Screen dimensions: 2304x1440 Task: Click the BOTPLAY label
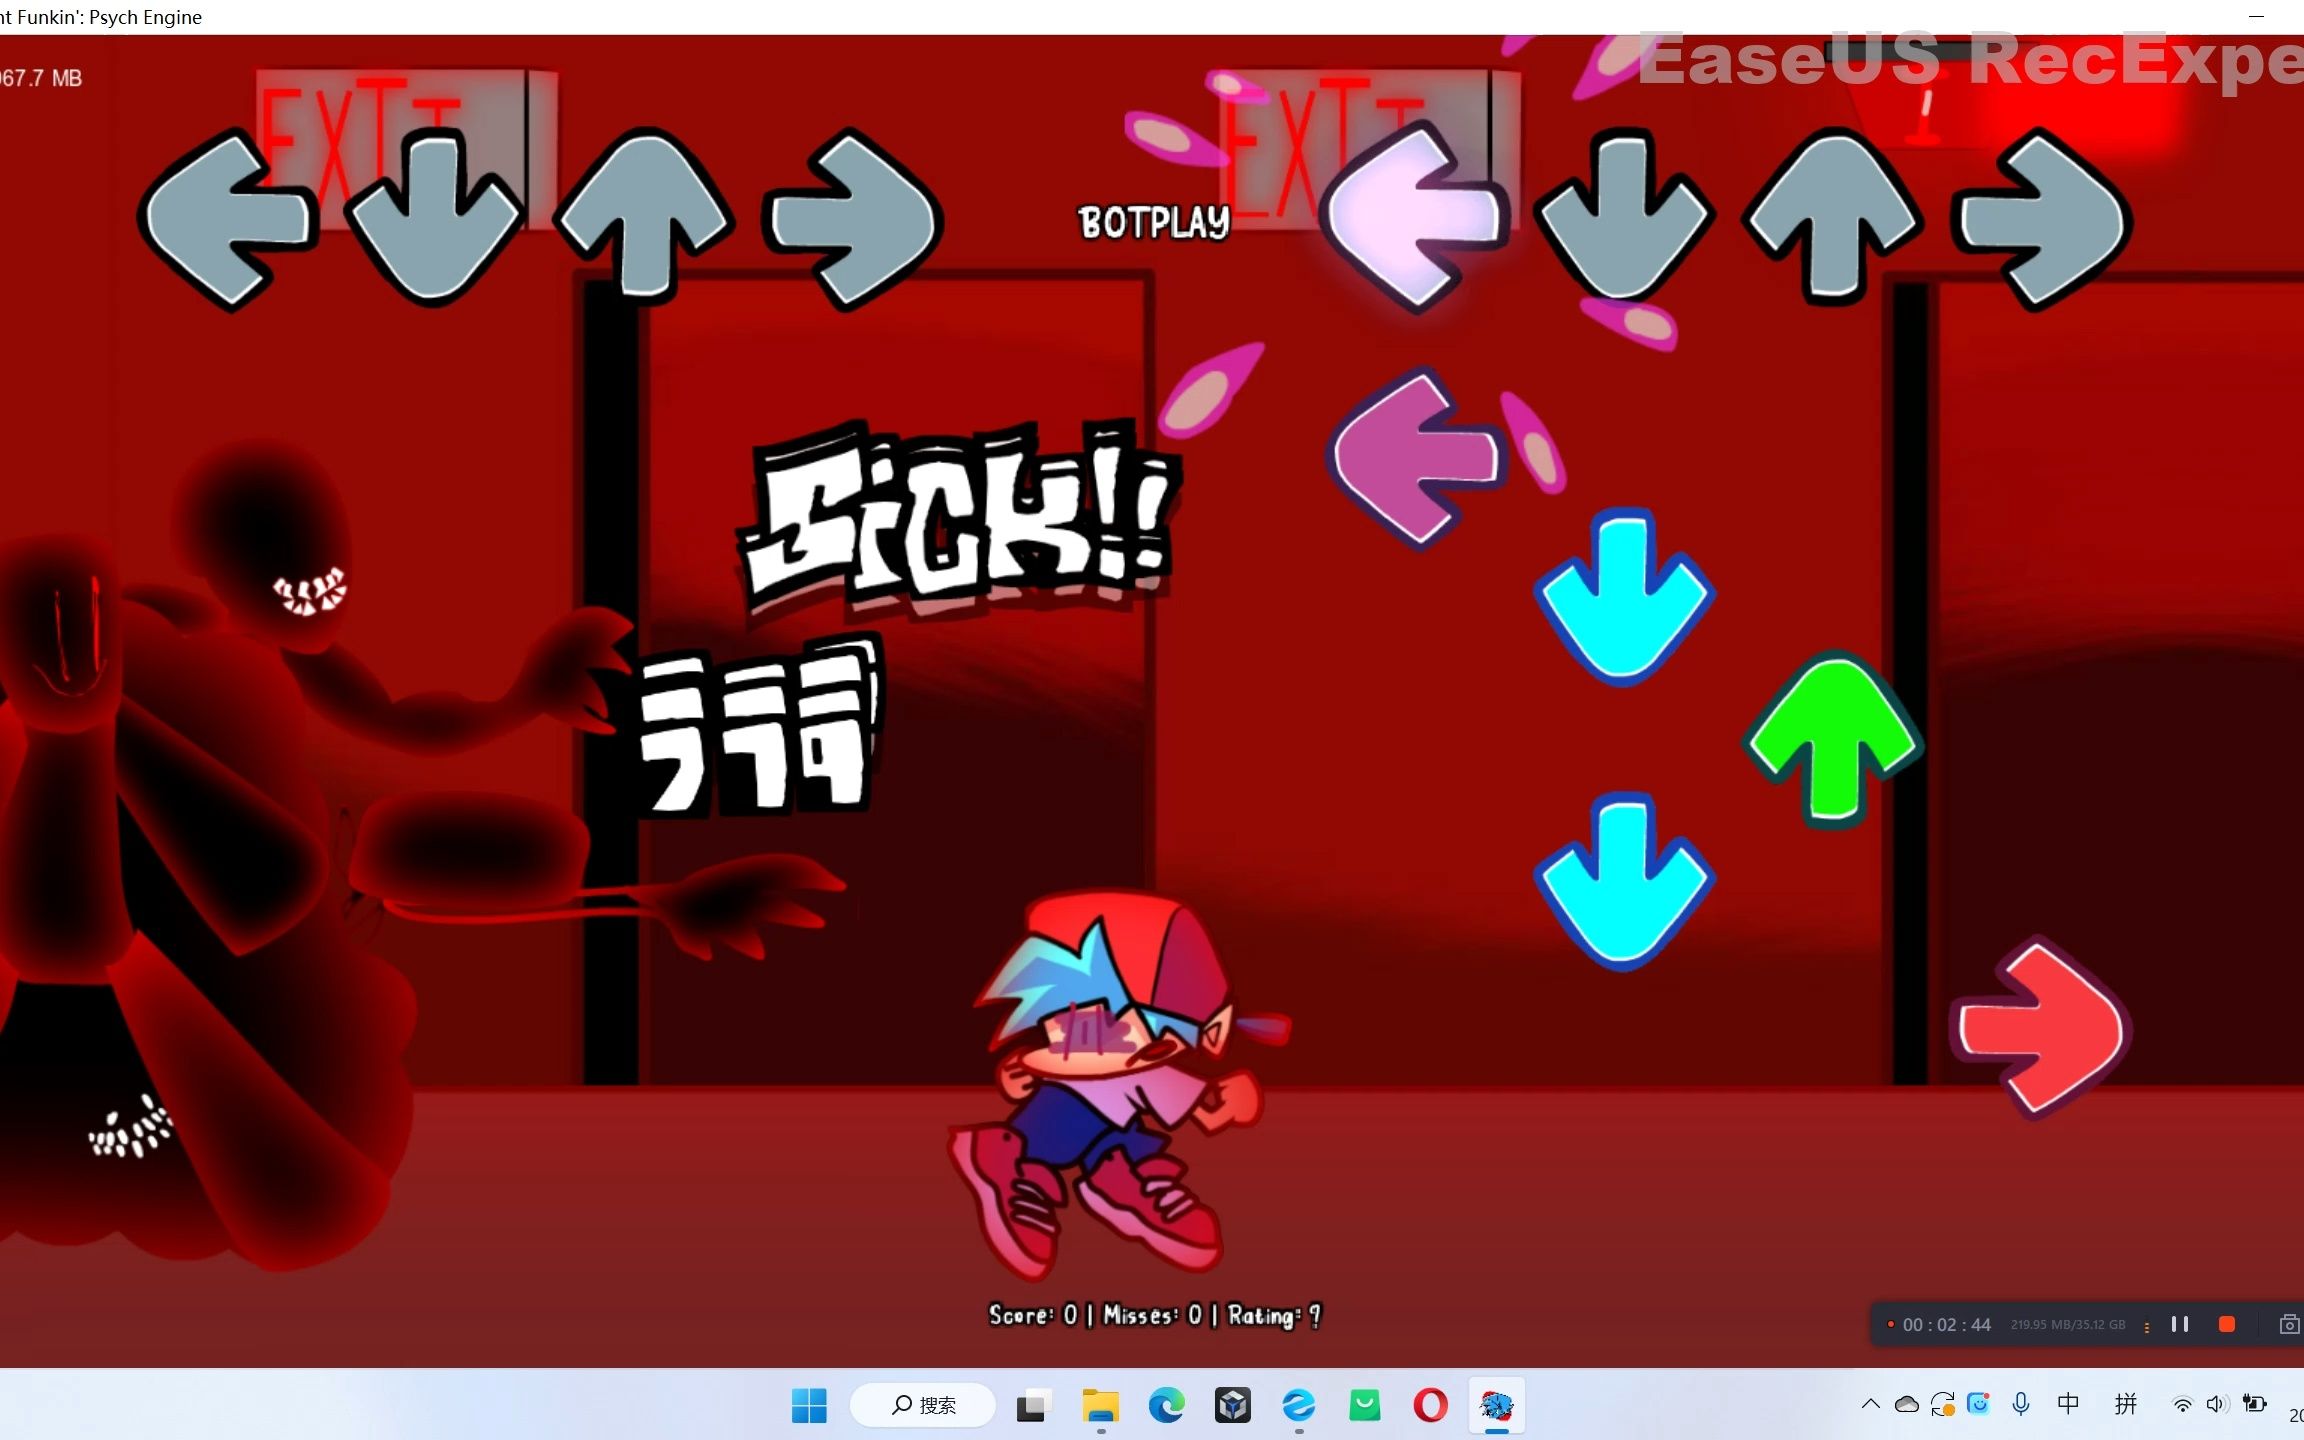click(1154, 223)
